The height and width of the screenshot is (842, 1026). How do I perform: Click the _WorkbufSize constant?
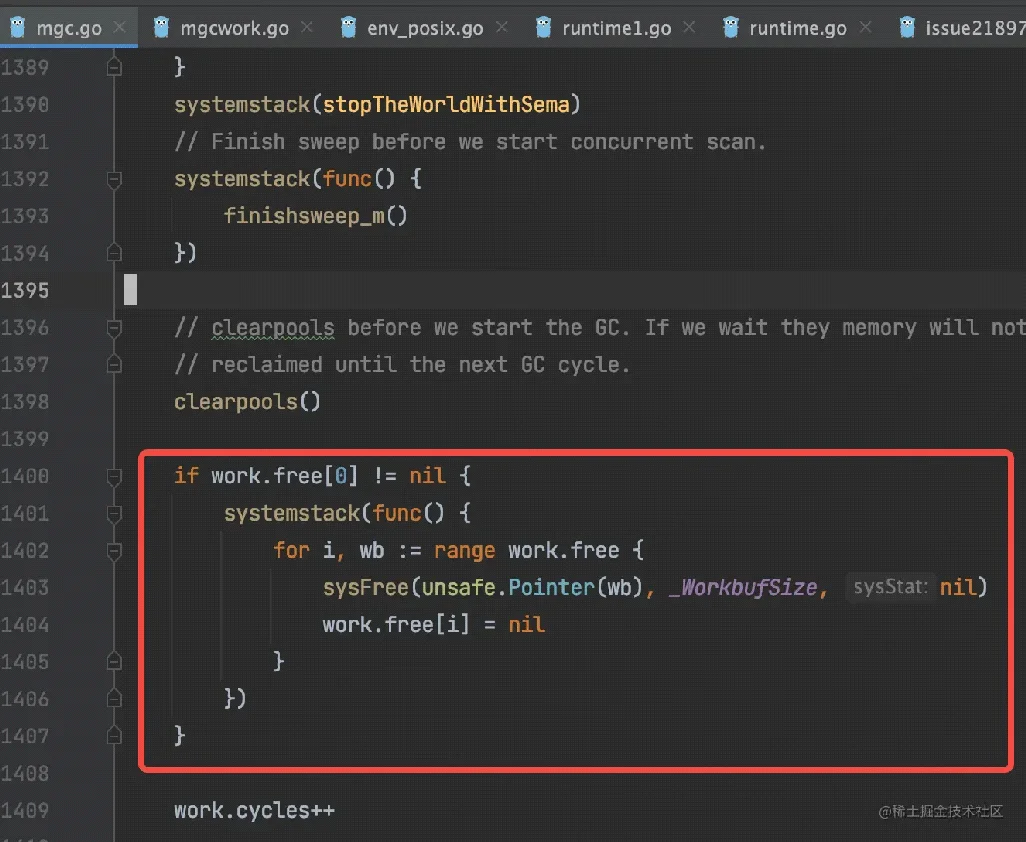point(743,588)
